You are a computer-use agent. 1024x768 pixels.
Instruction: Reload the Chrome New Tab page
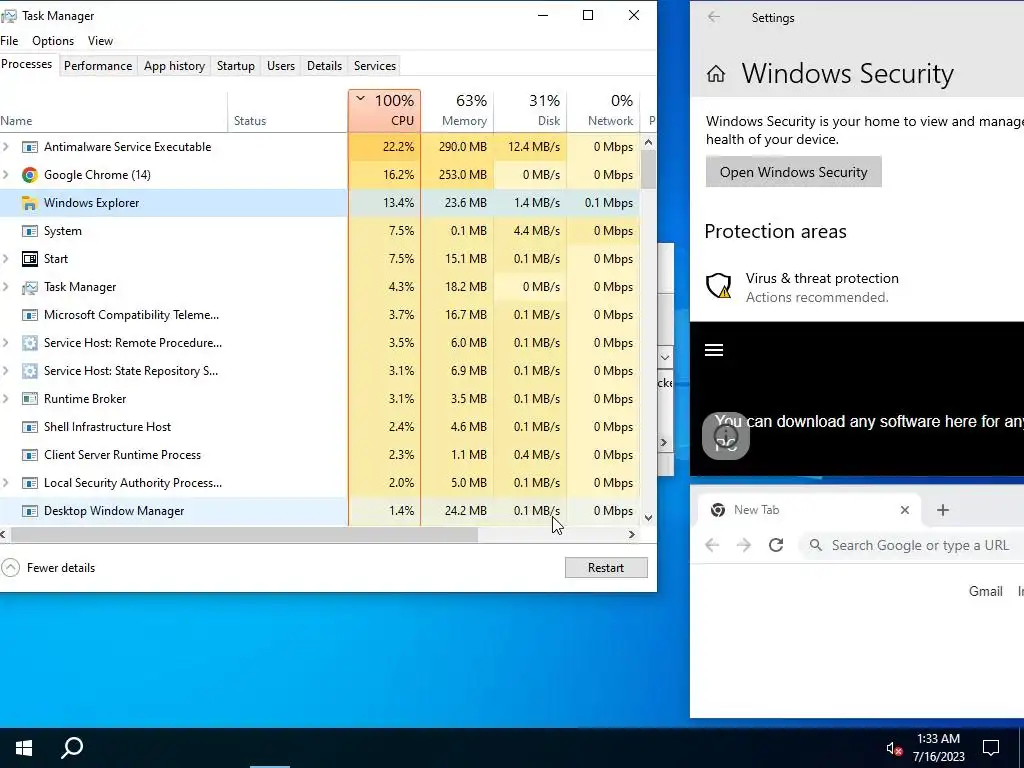776,545
